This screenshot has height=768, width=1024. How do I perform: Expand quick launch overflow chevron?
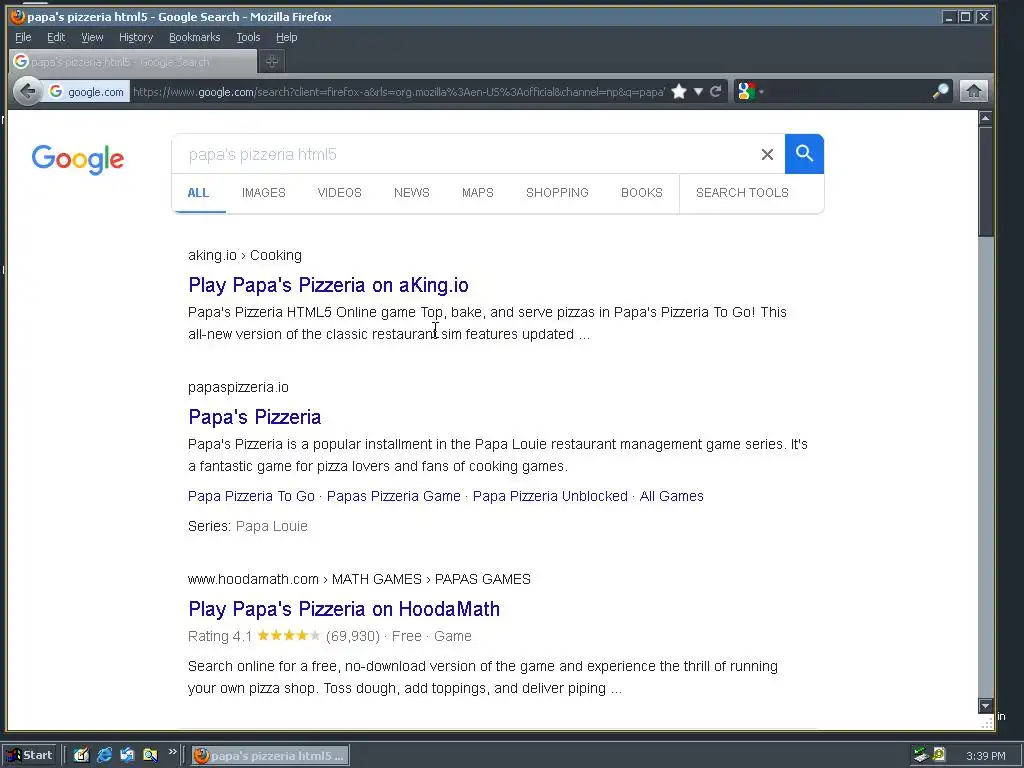coord(172,752)
